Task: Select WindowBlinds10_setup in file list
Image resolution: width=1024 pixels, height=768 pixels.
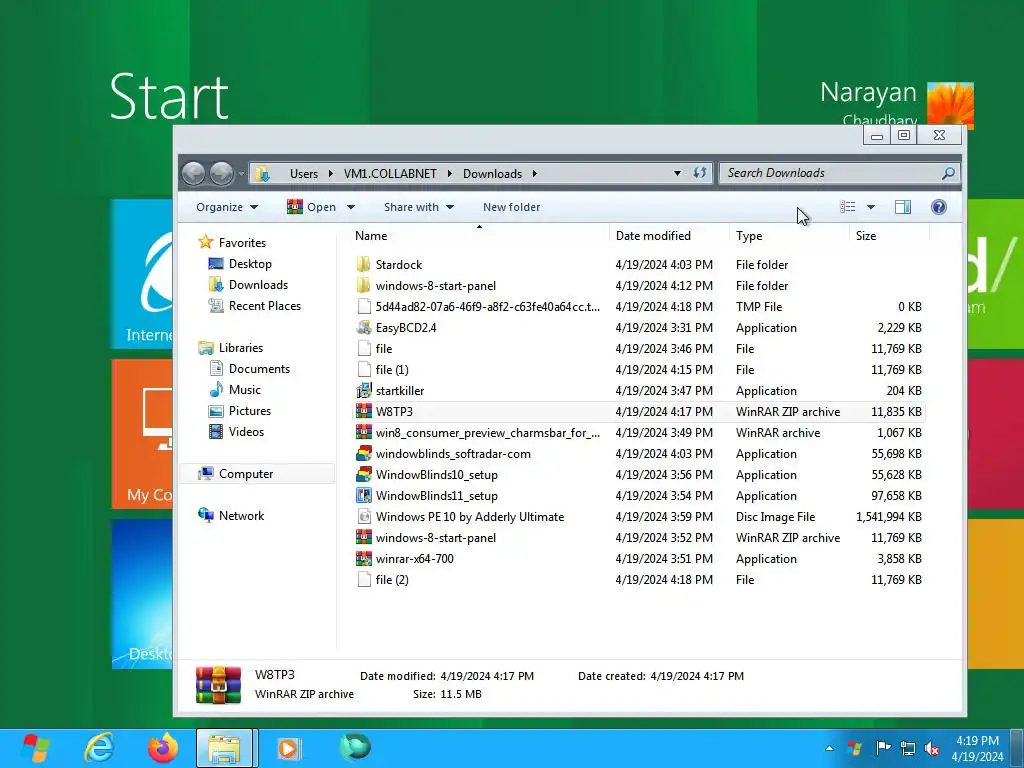Action: (x=639, y=475)
